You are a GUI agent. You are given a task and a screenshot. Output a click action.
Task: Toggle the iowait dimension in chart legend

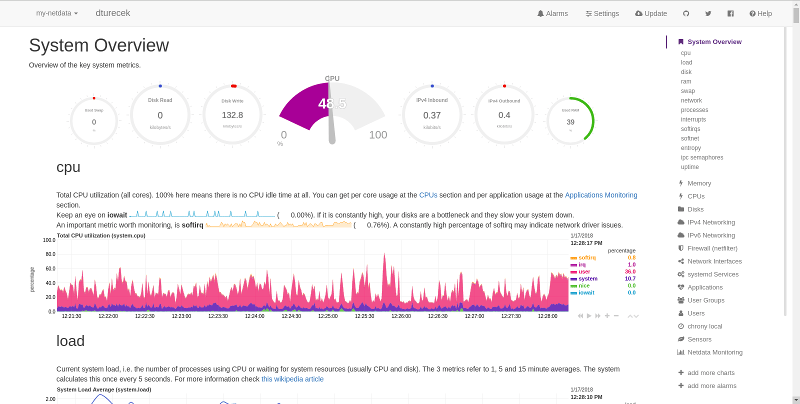[x=586, y=292]
